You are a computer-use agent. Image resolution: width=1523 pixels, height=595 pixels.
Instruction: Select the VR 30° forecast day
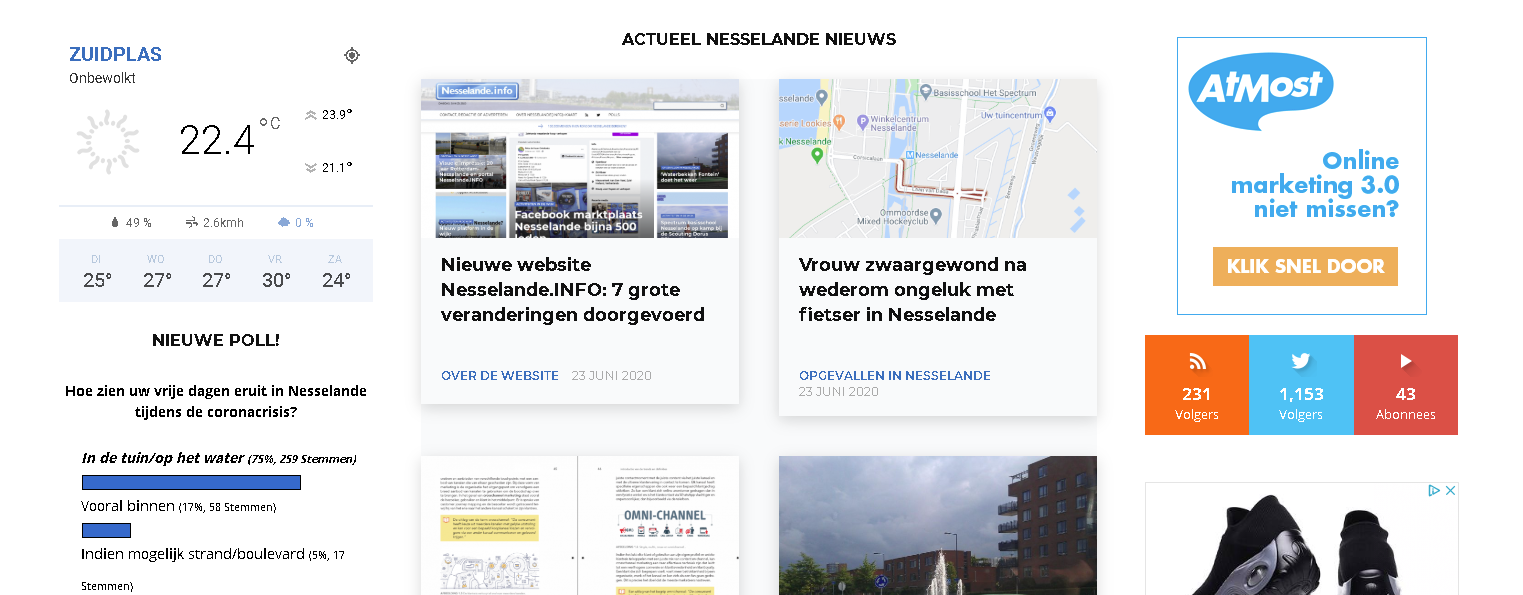(x=275, y=272)
